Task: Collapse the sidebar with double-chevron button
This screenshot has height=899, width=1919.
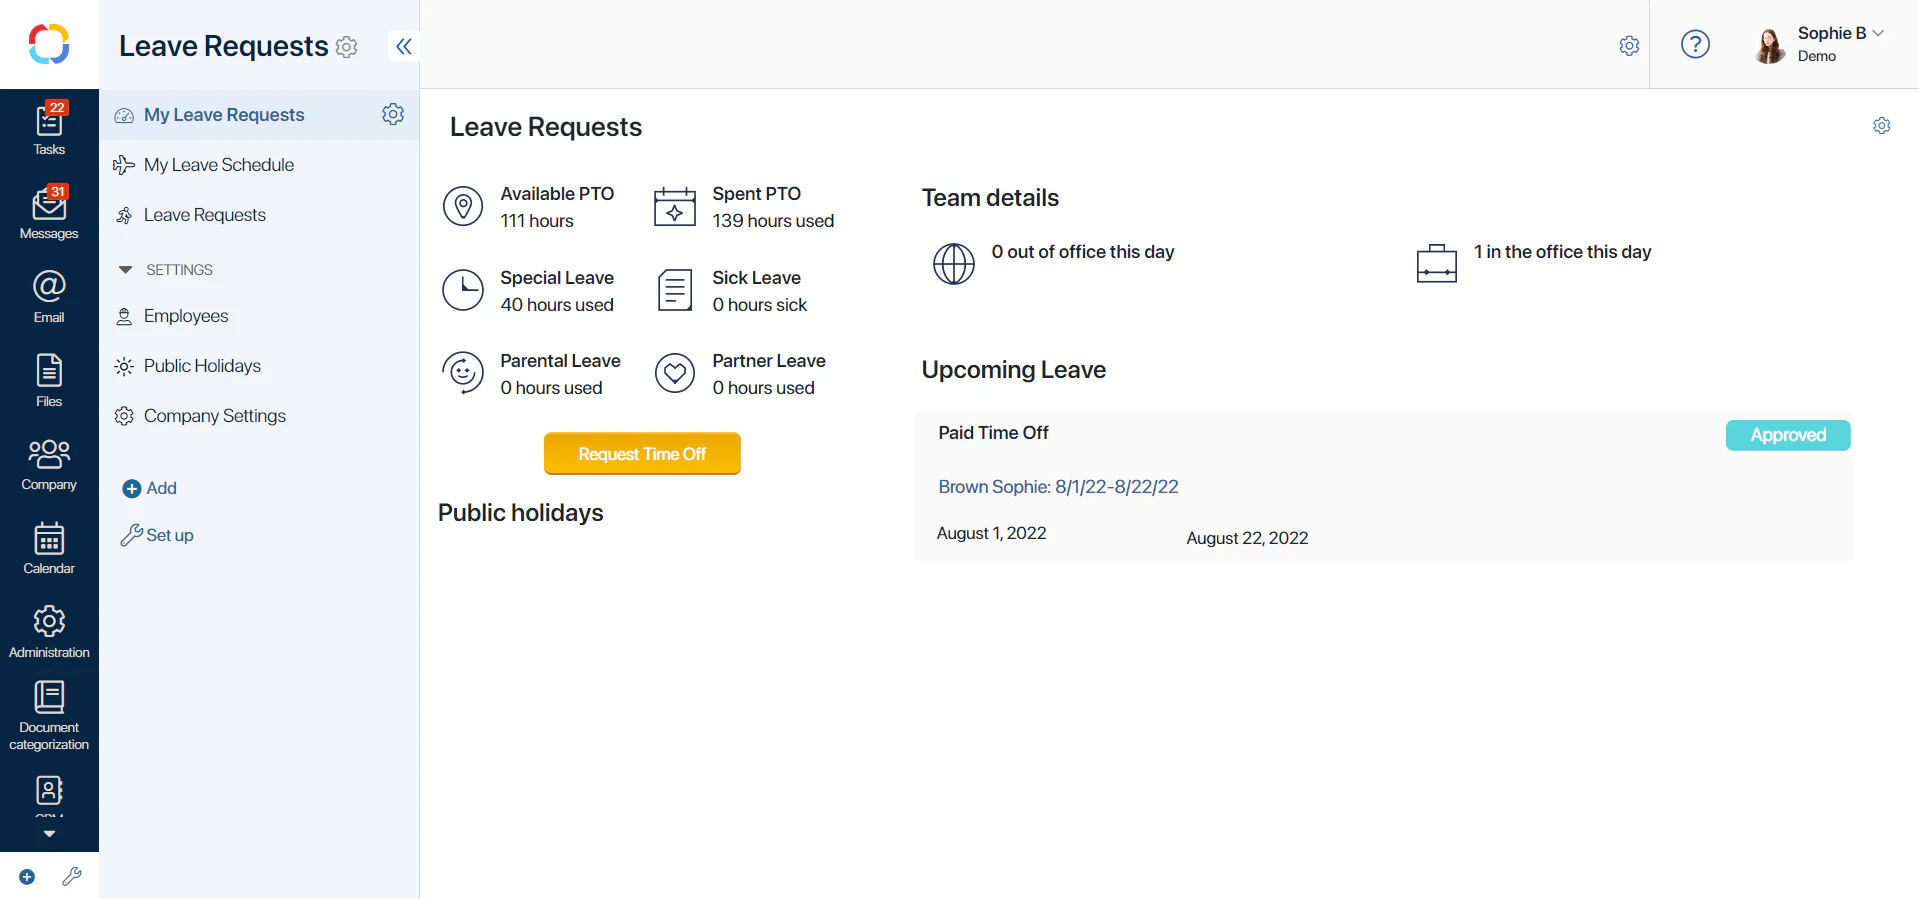Action: [x=403, y=46]
